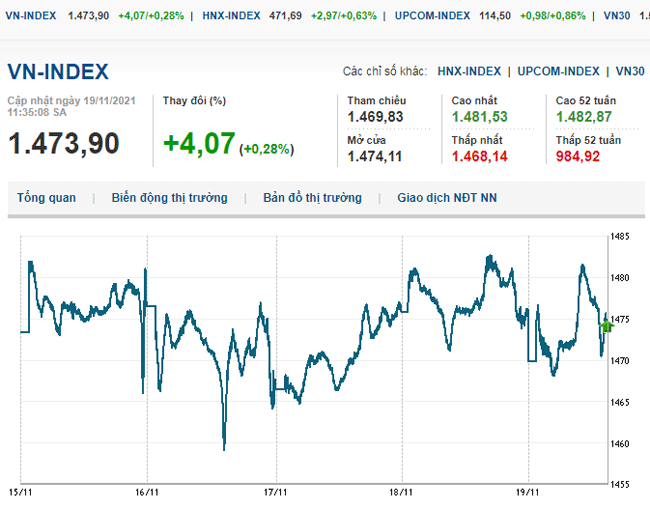Open VN30 link in other indices list

pos(630,71)
